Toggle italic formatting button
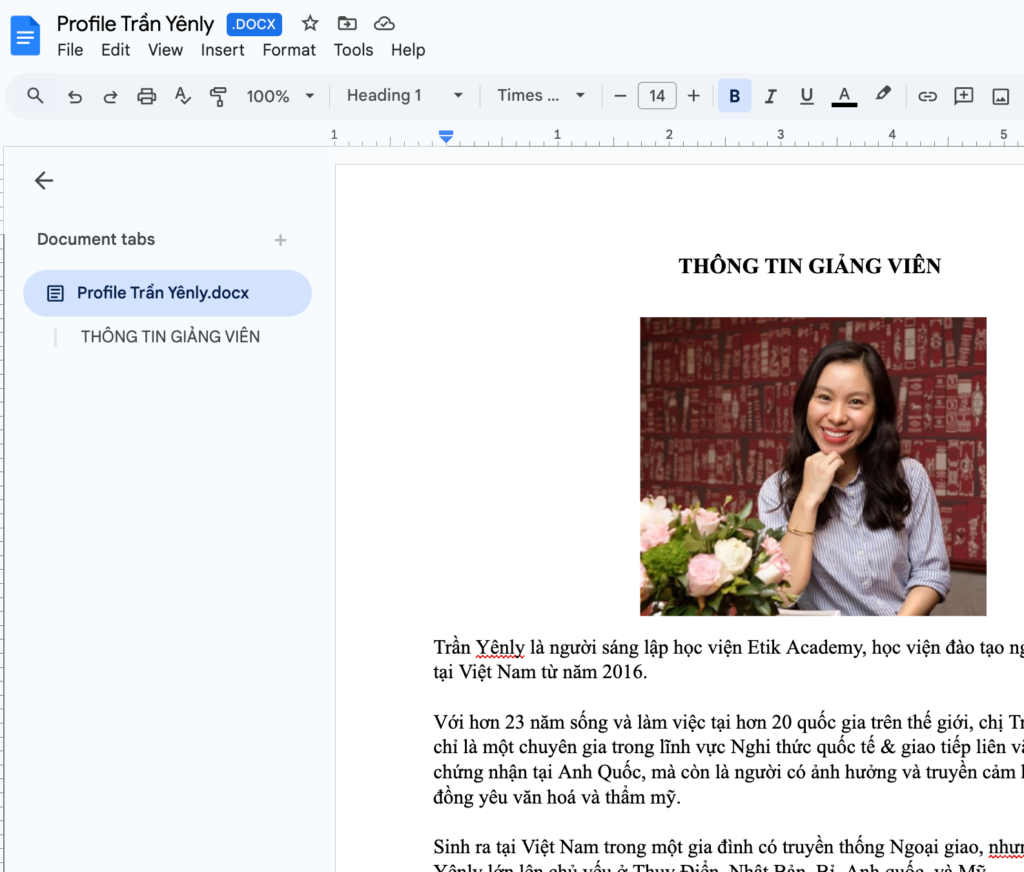1024x872 pixels. coord(770,96)
